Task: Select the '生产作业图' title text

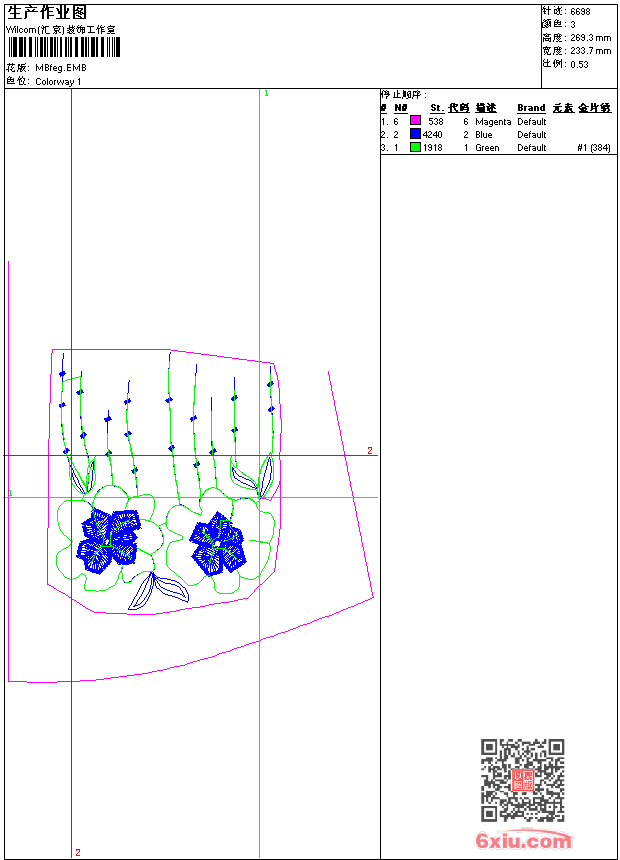Action: [47, 13]
